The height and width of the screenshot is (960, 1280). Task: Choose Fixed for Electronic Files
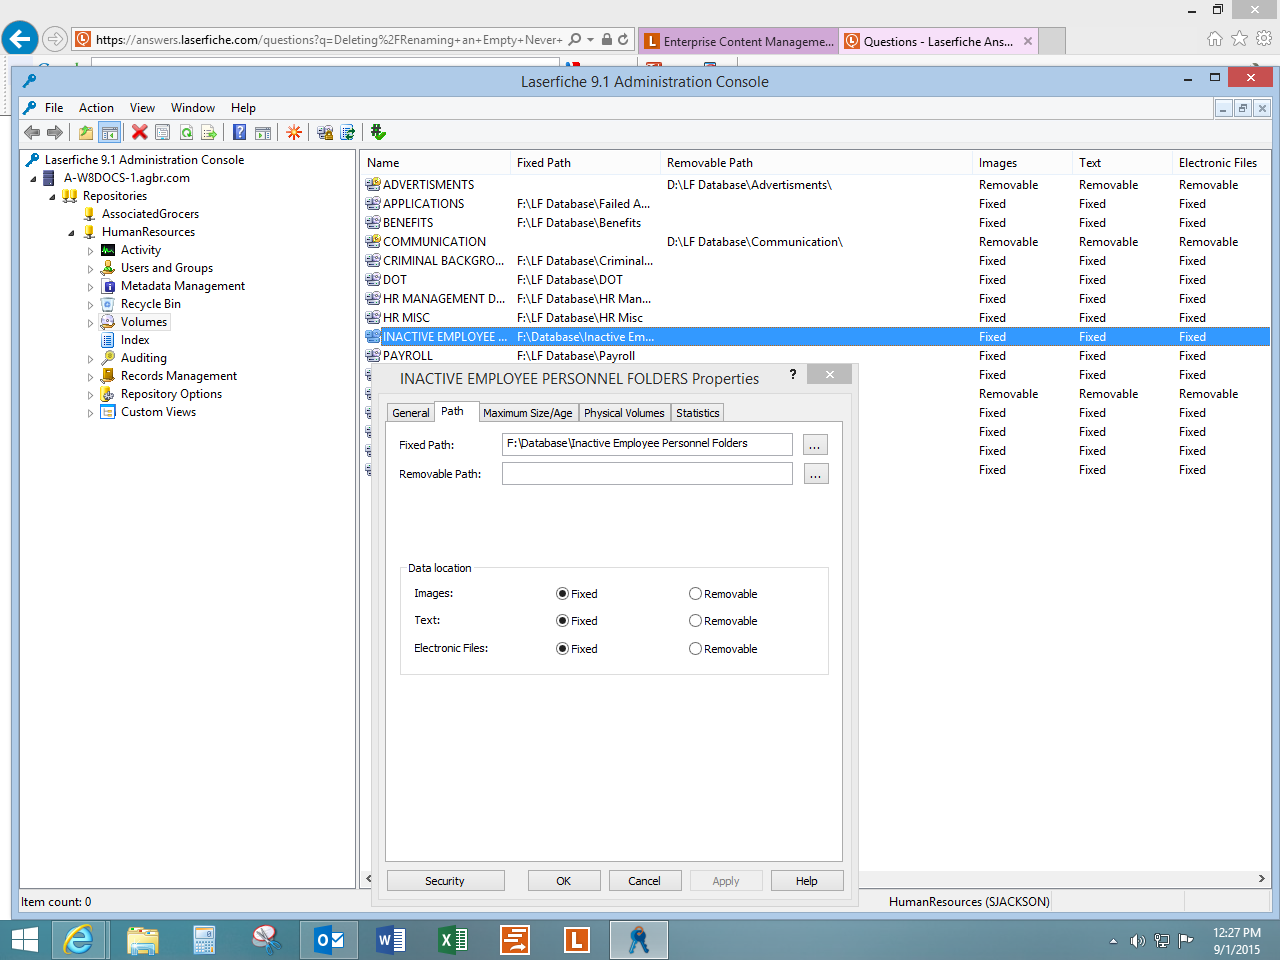[x=562, y=649]
